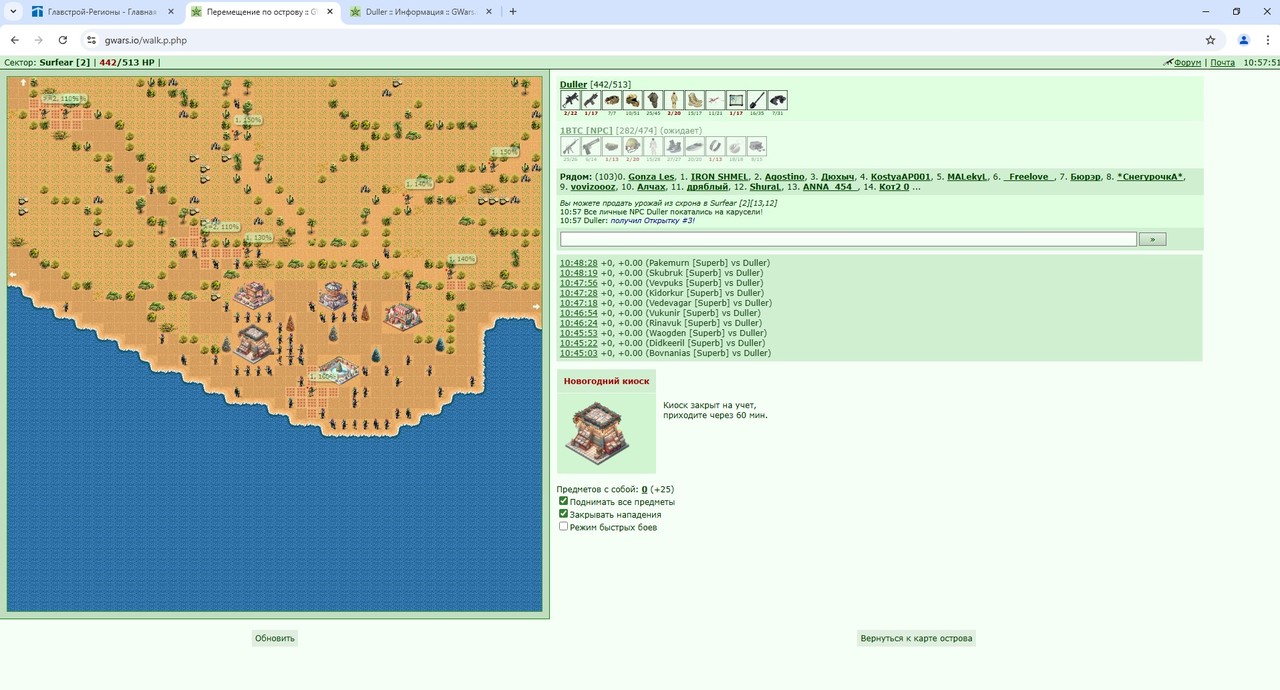This screenshot has width=1280, height=690.
Task: Uncheck 'Закрывать нападения' checkbox
Action: [x=563, y=514]
